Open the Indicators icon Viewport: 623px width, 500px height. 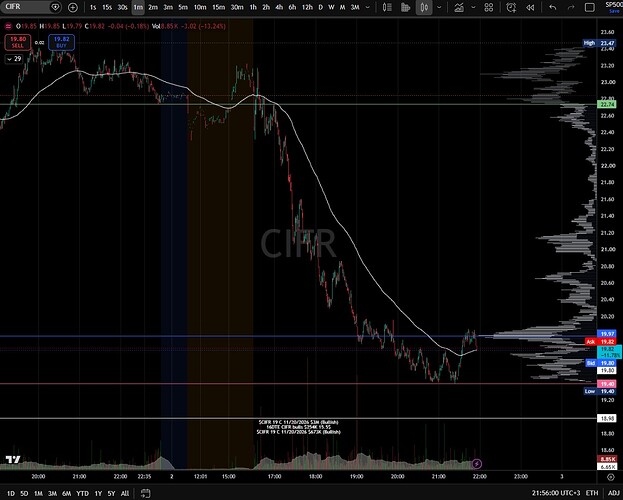tap(459, 7)
